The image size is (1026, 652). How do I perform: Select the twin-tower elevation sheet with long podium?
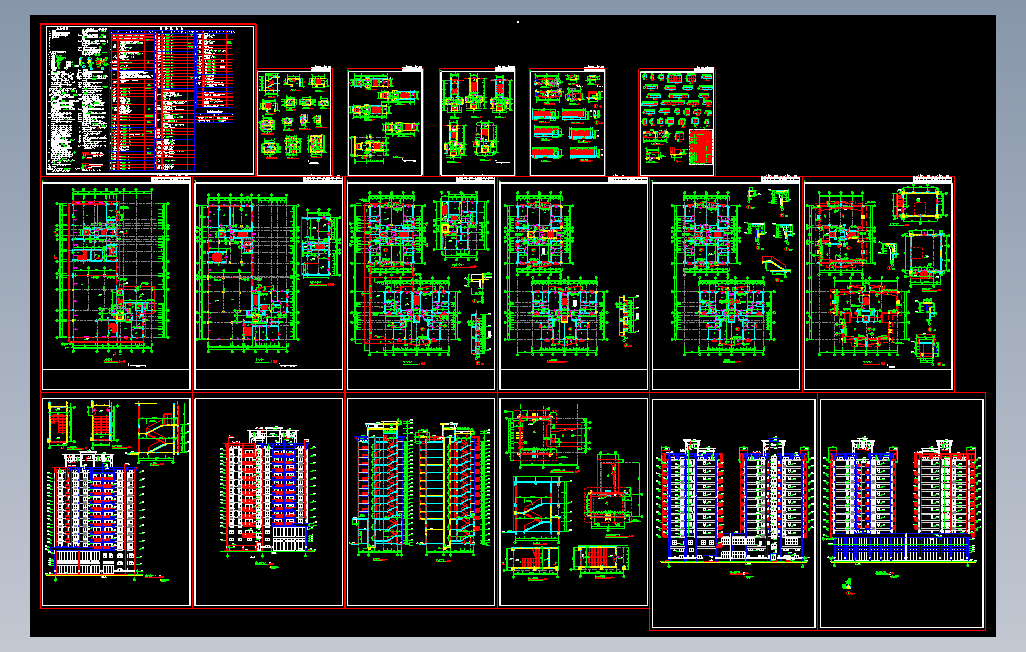(902, 513)
